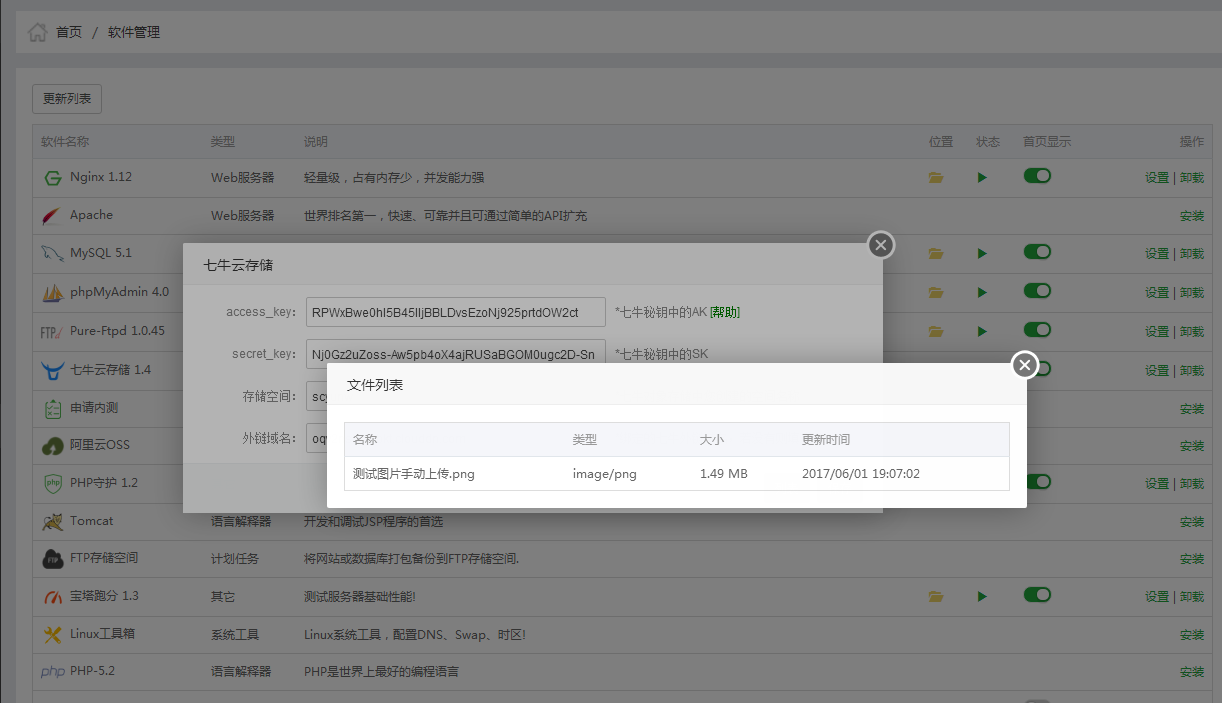
Task: Toggle Pure-Ftpd homepage display switch
Action: point(1037,329)
